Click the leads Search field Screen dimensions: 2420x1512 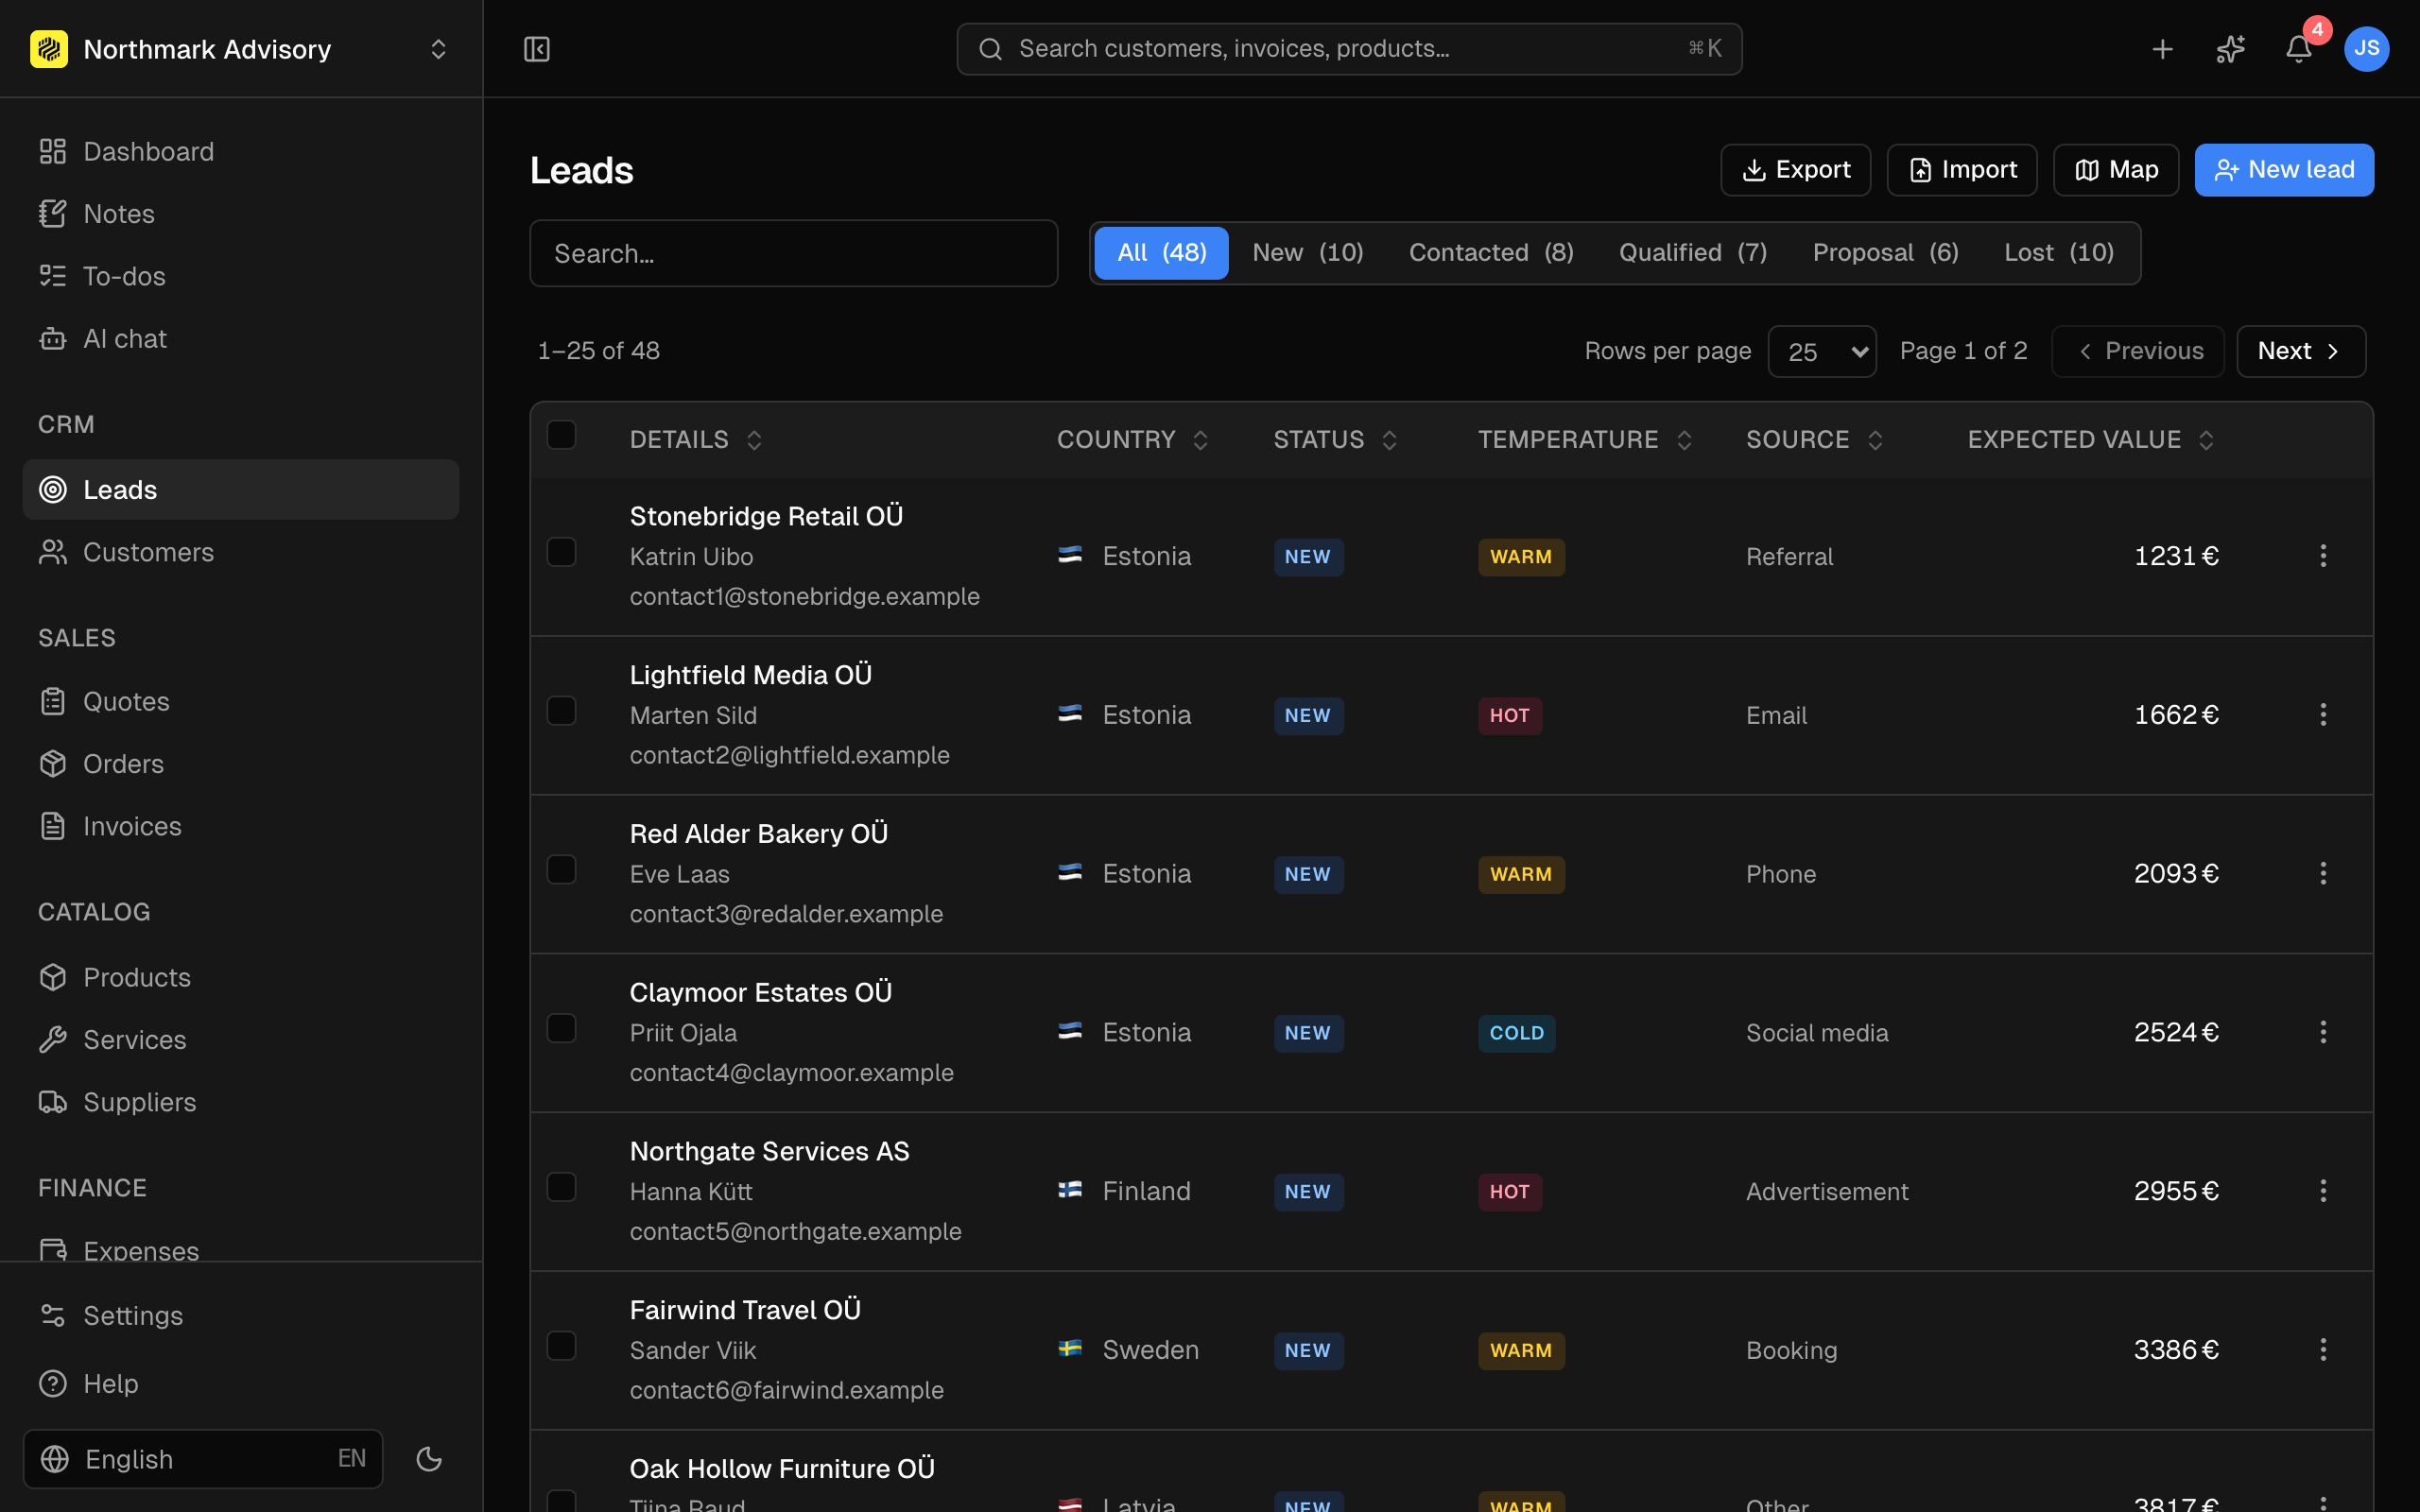[793, 254]
